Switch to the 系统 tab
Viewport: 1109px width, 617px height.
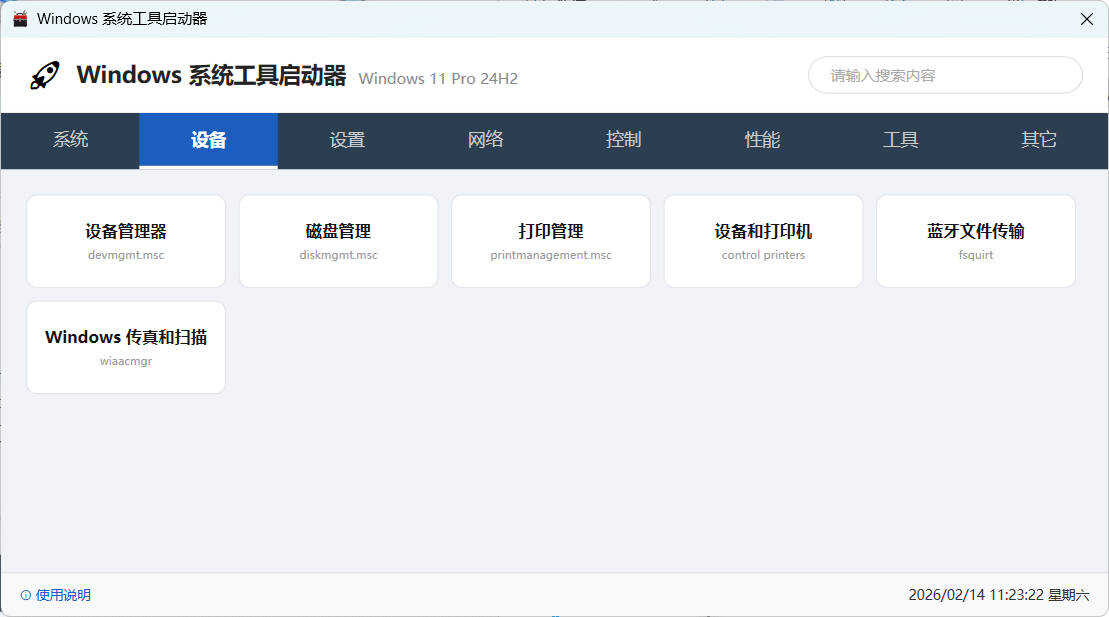pos(69,140)
